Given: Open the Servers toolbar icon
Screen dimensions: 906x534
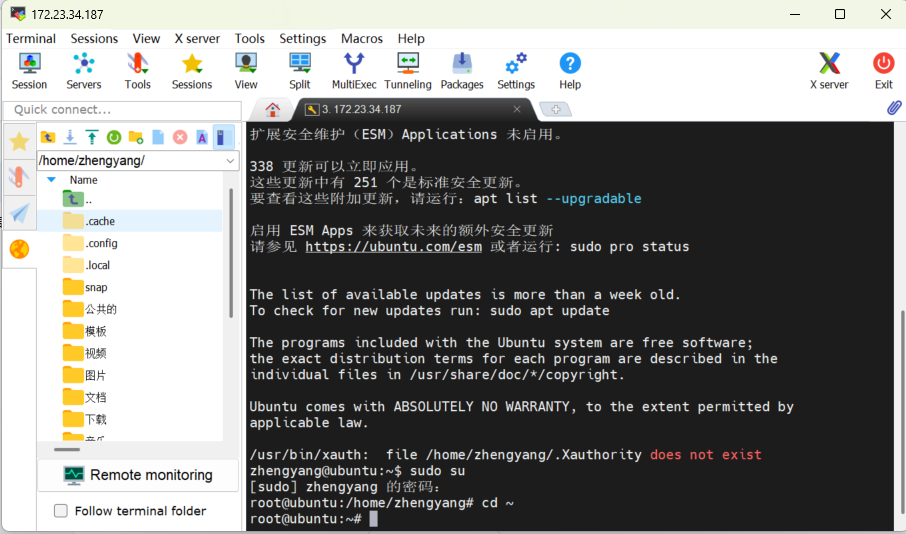Looking at the screenshot, I should (84, 71).
